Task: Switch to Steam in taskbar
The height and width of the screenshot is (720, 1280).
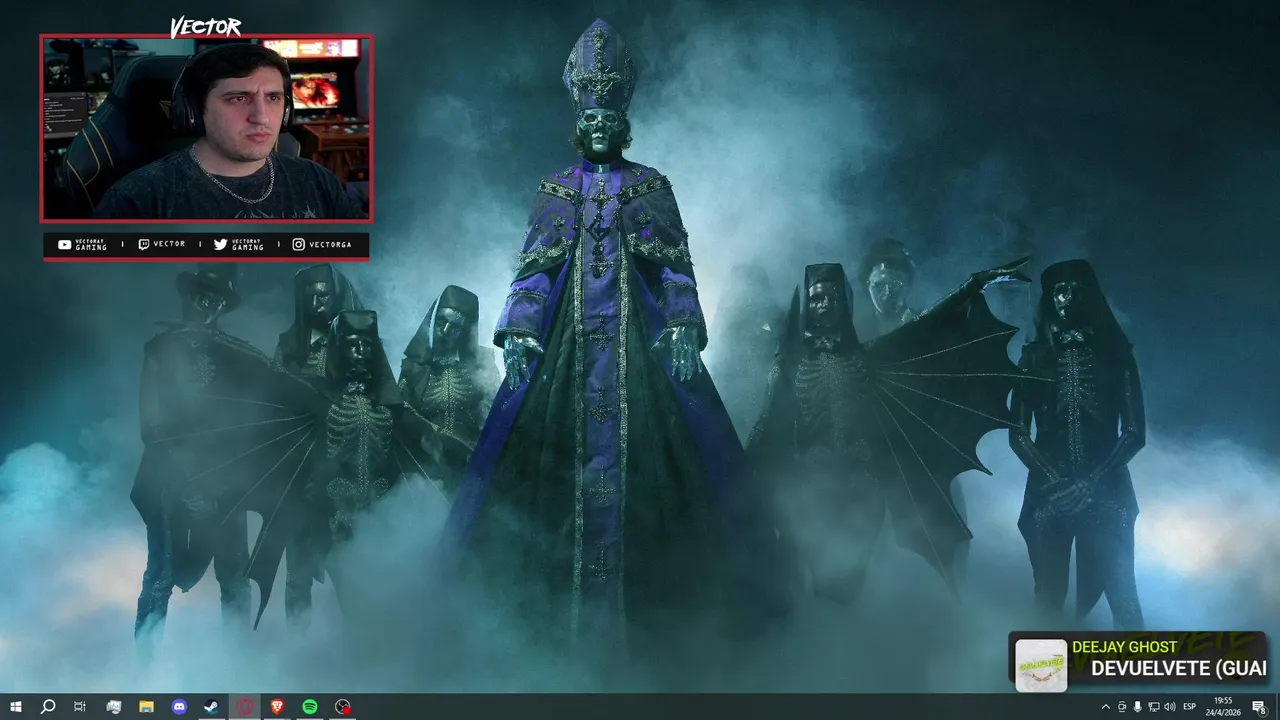Action: pos(212,707)
